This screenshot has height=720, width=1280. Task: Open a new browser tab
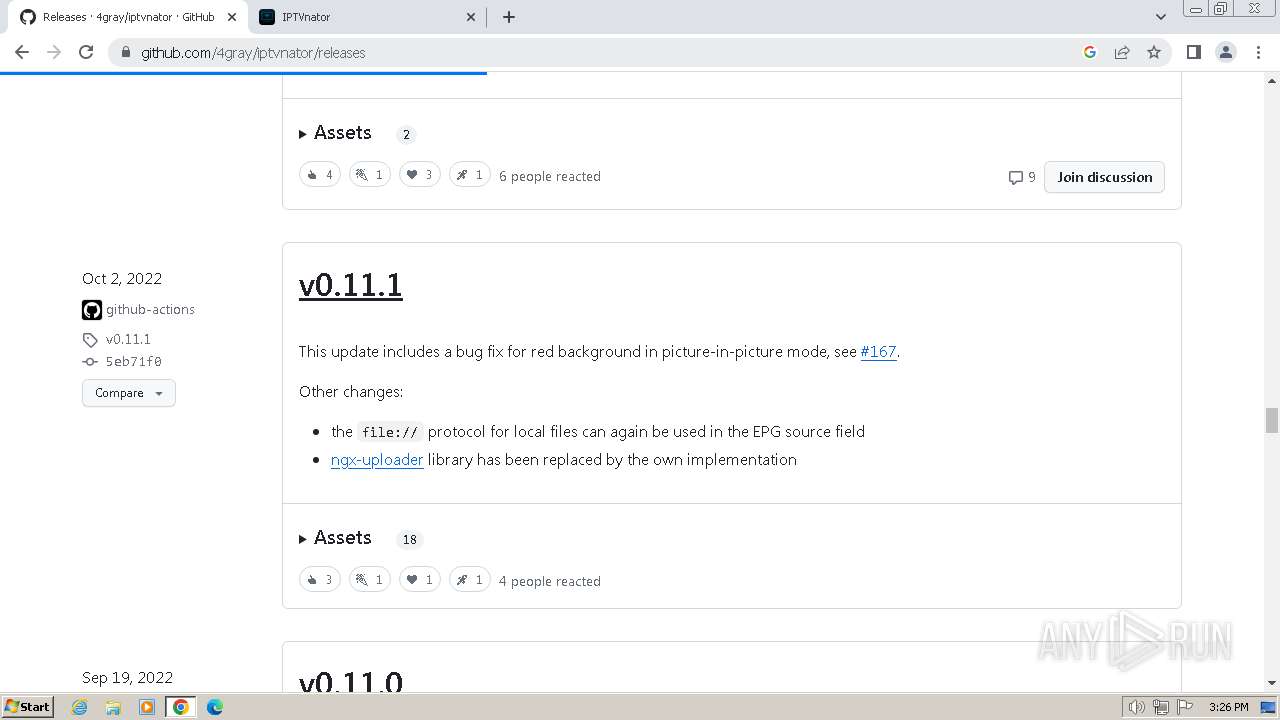pos(508,17)
